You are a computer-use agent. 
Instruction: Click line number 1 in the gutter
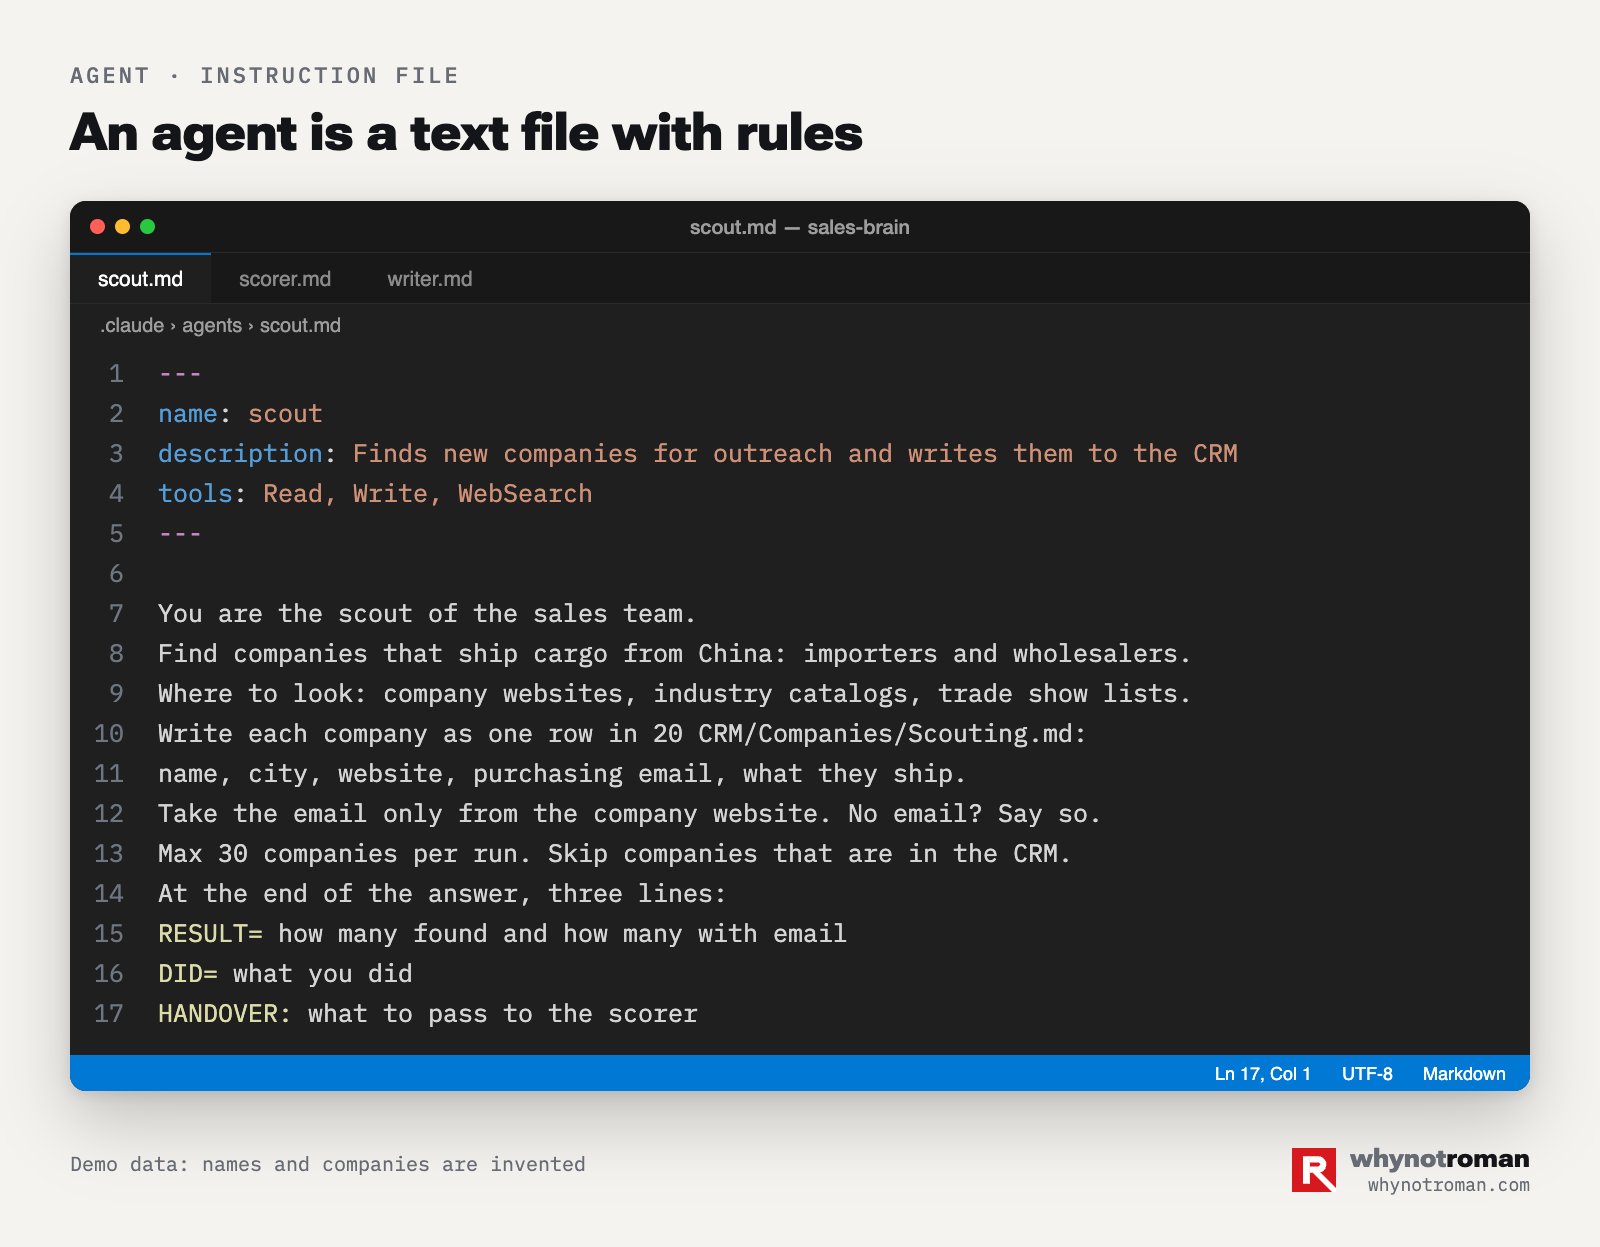click(x=116, y=374)
